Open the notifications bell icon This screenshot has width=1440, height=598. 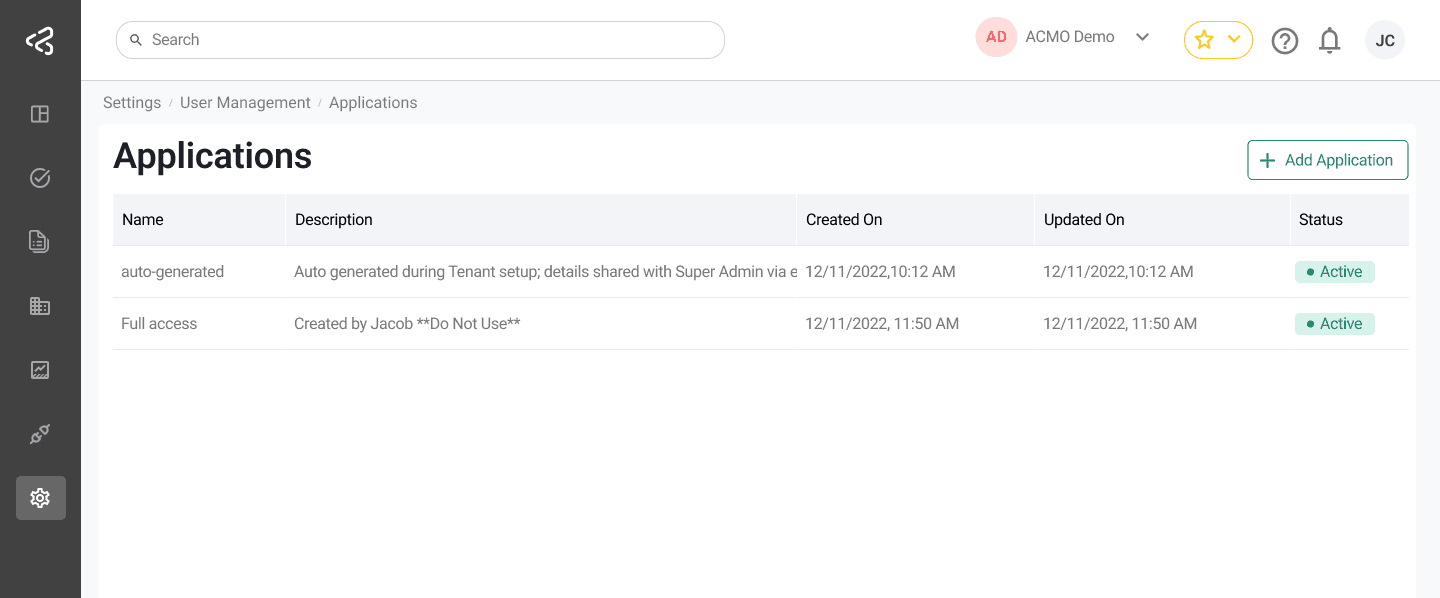pyautogui.click(x=1329, y=40)
